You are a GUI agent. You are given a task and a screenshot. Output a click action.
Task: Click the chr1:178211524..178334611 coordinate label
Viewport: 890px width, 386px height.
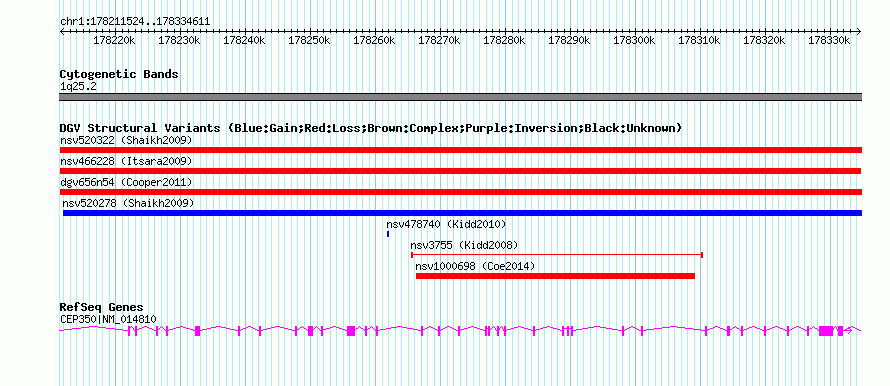tap(135, 22)
